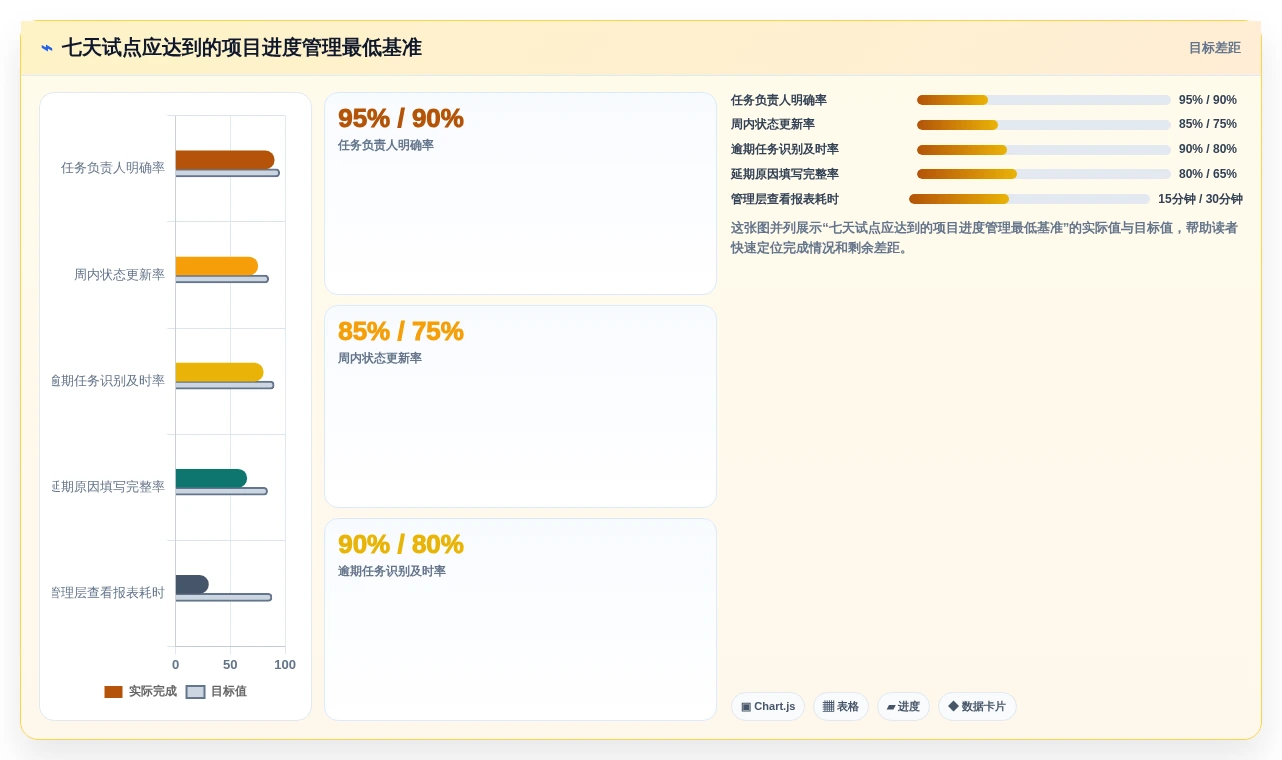Click the 15分钟 / 30分钟 value text
Viewport: 1282px width, 760px height.
(x=1200, y=199)
